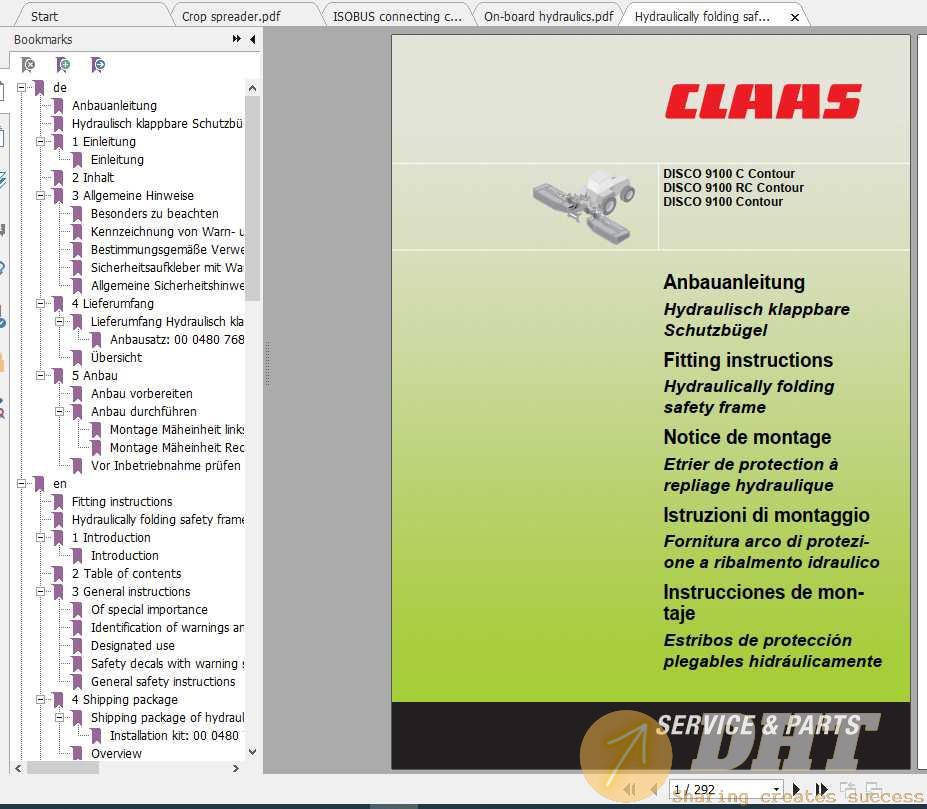The width and height of the screenshot is (927, 809).
Task: Open 'Montage Mäheinheit Rec' bookmark
Action: (x=177, y=448)
